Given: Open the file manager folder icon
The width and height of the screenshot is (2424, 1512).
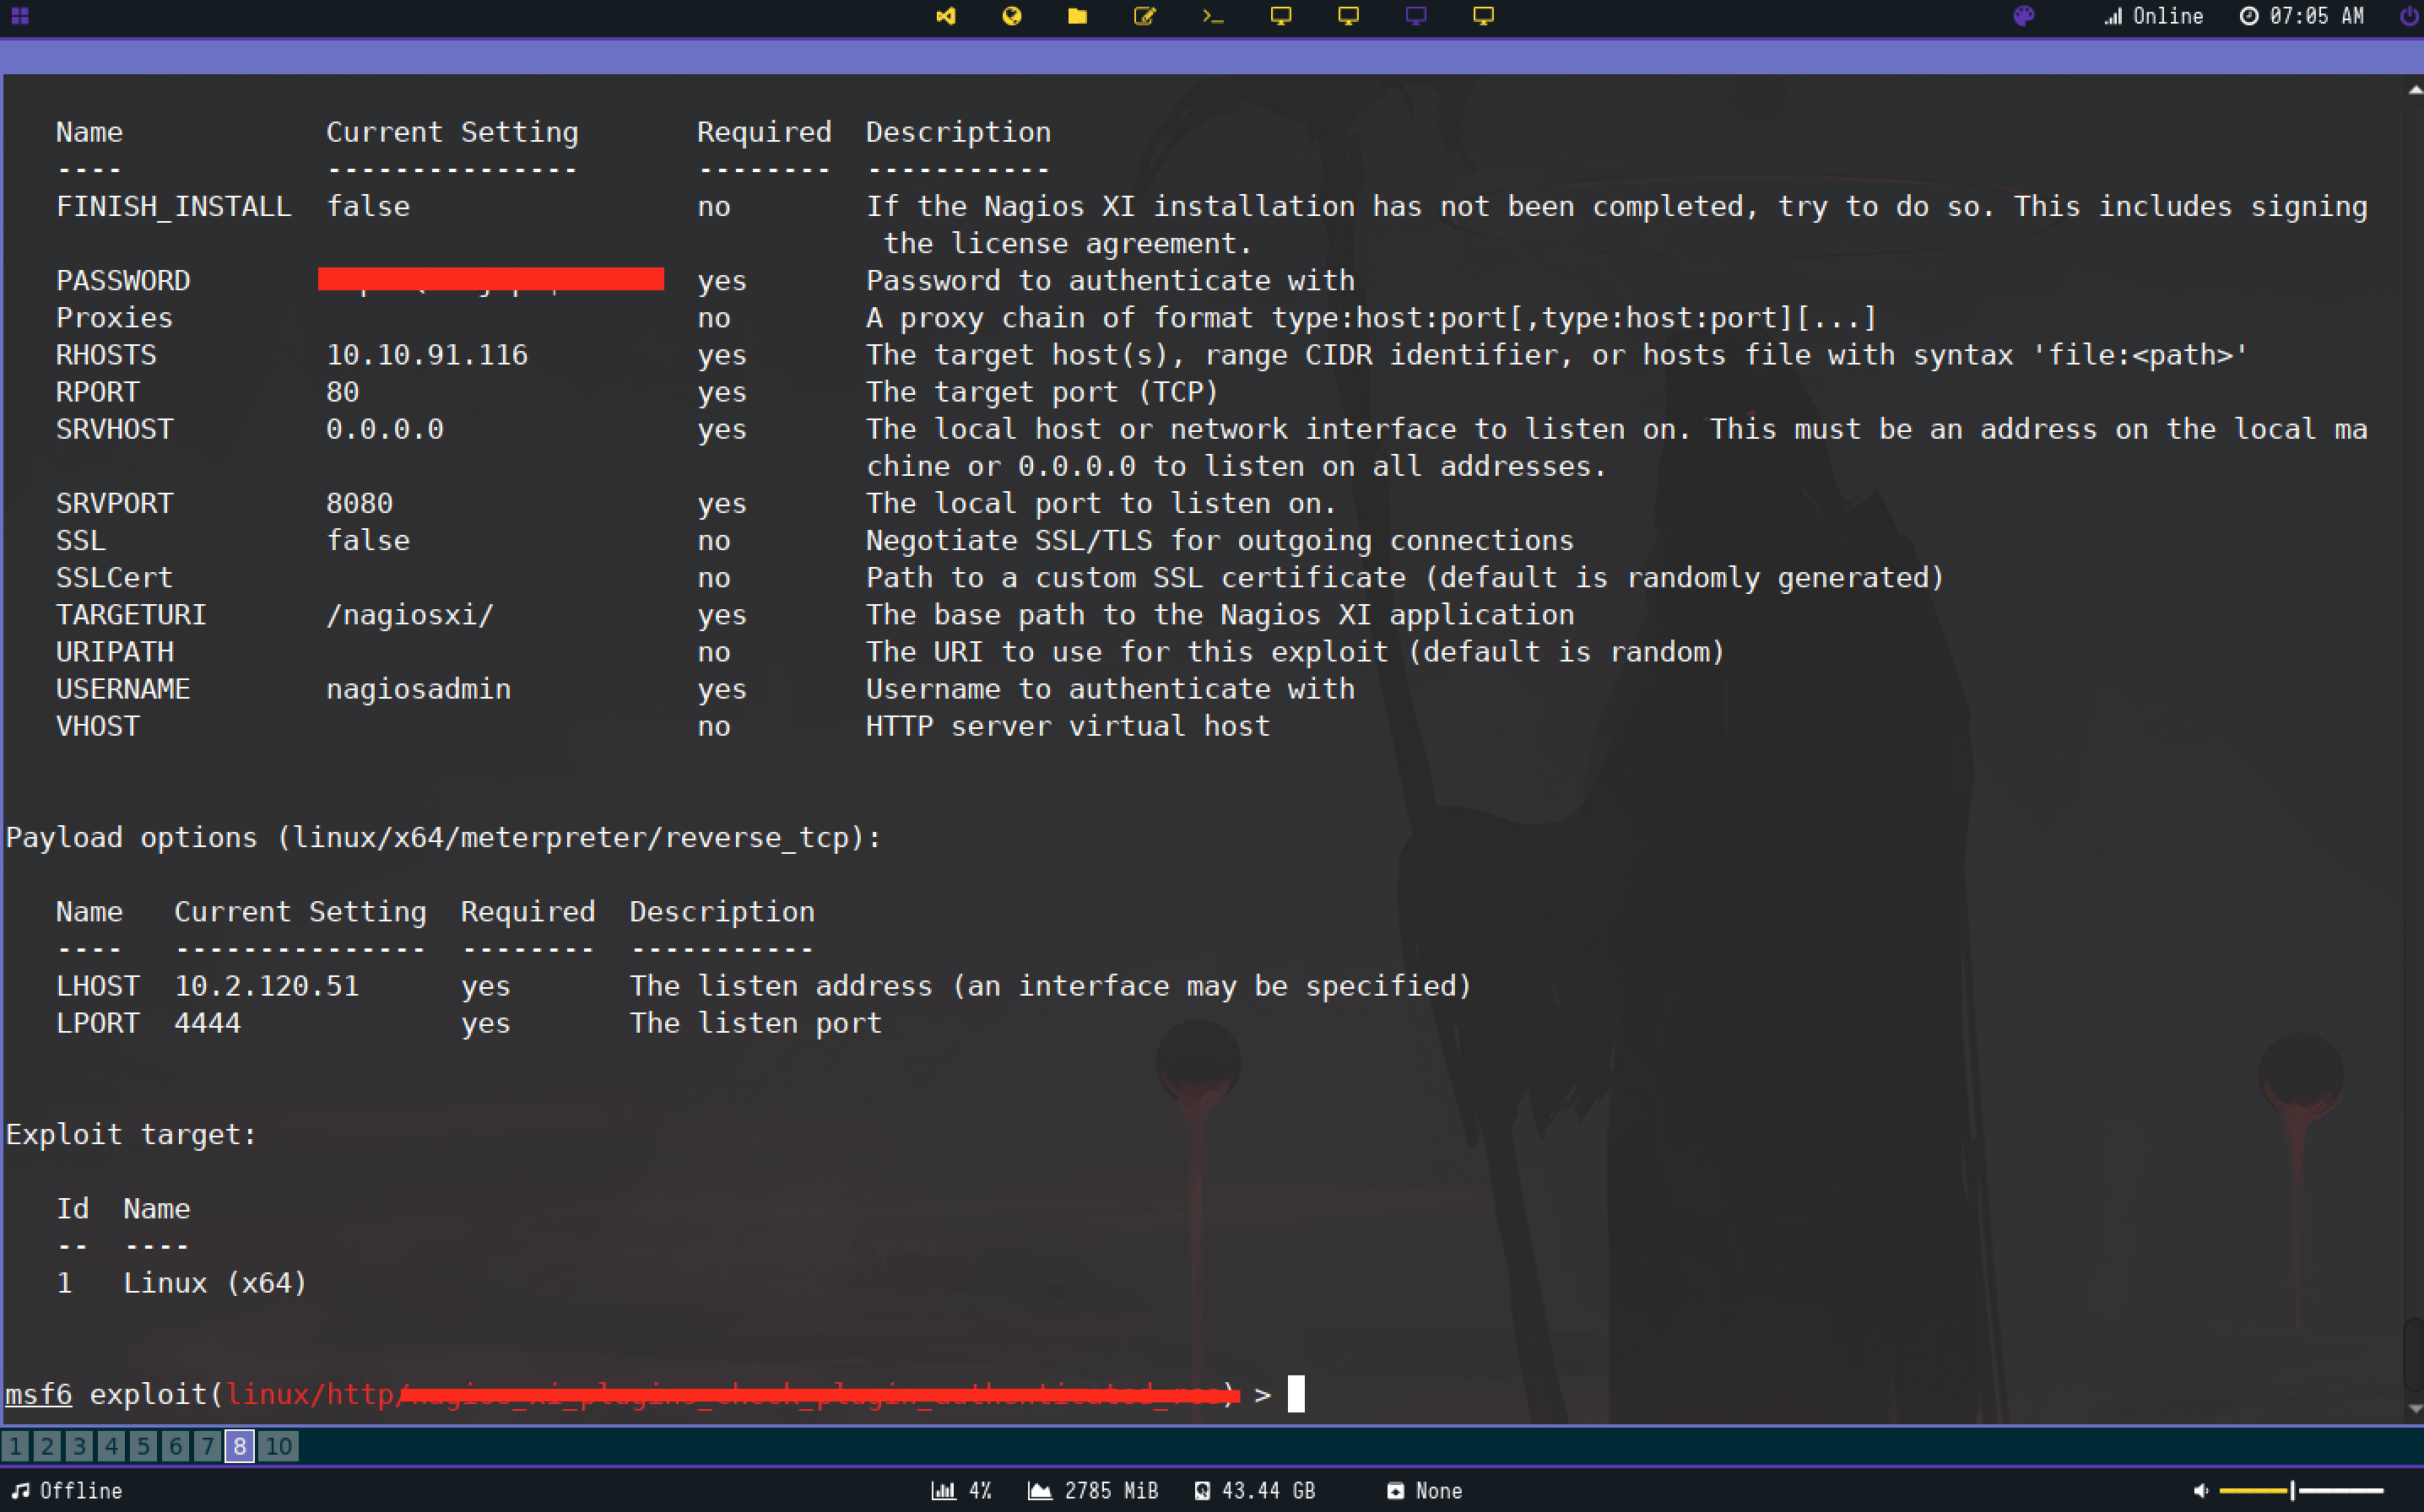Looking at the screenshot, I should 1077,16.
